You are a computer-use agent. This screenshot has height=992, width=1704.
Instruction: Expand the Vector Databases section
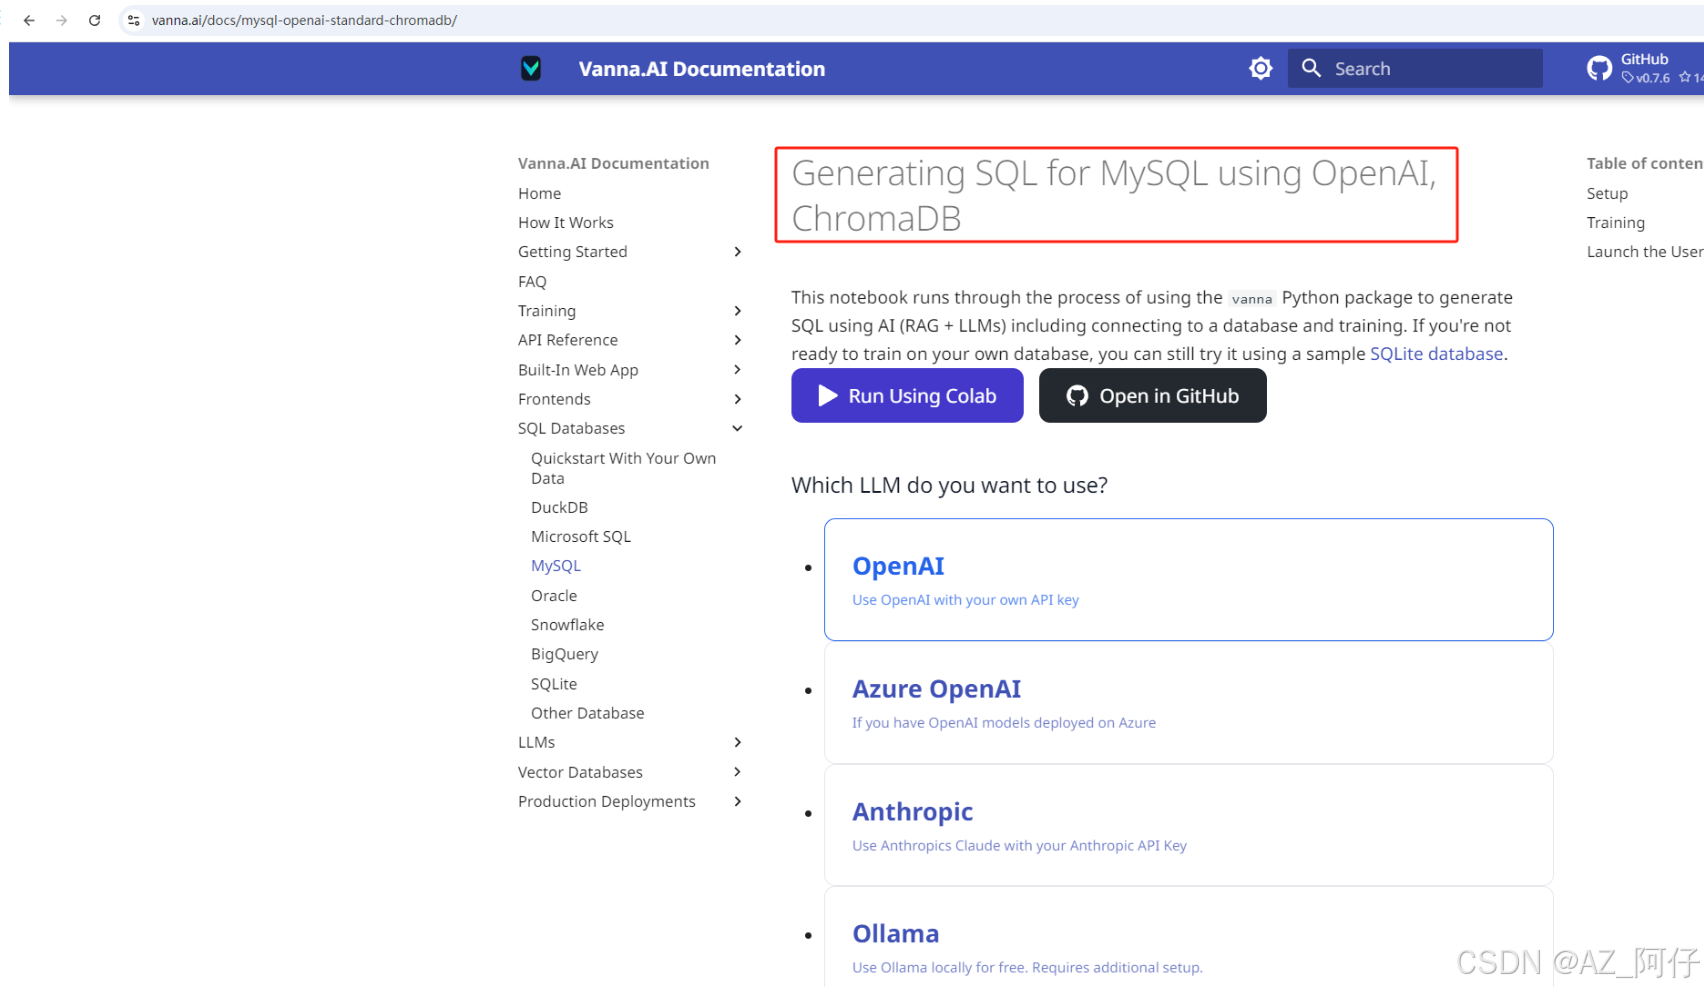(x=737, y=772)
